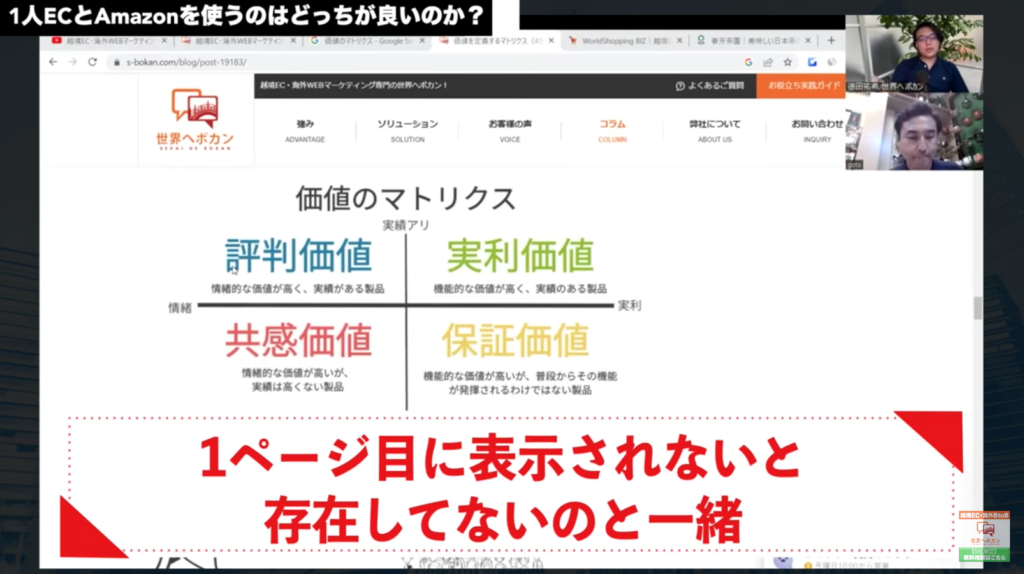This screenshot has height=574, width=1024.
Task: Click the 実利価値 heading in the matrix
Action: [520, 255]
